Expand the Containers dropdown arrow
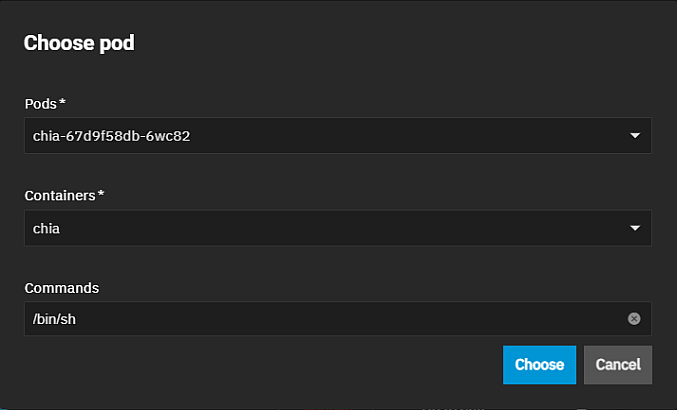This screenshot has height=410, width=677. pyautogui.click(x=635, y=228)
